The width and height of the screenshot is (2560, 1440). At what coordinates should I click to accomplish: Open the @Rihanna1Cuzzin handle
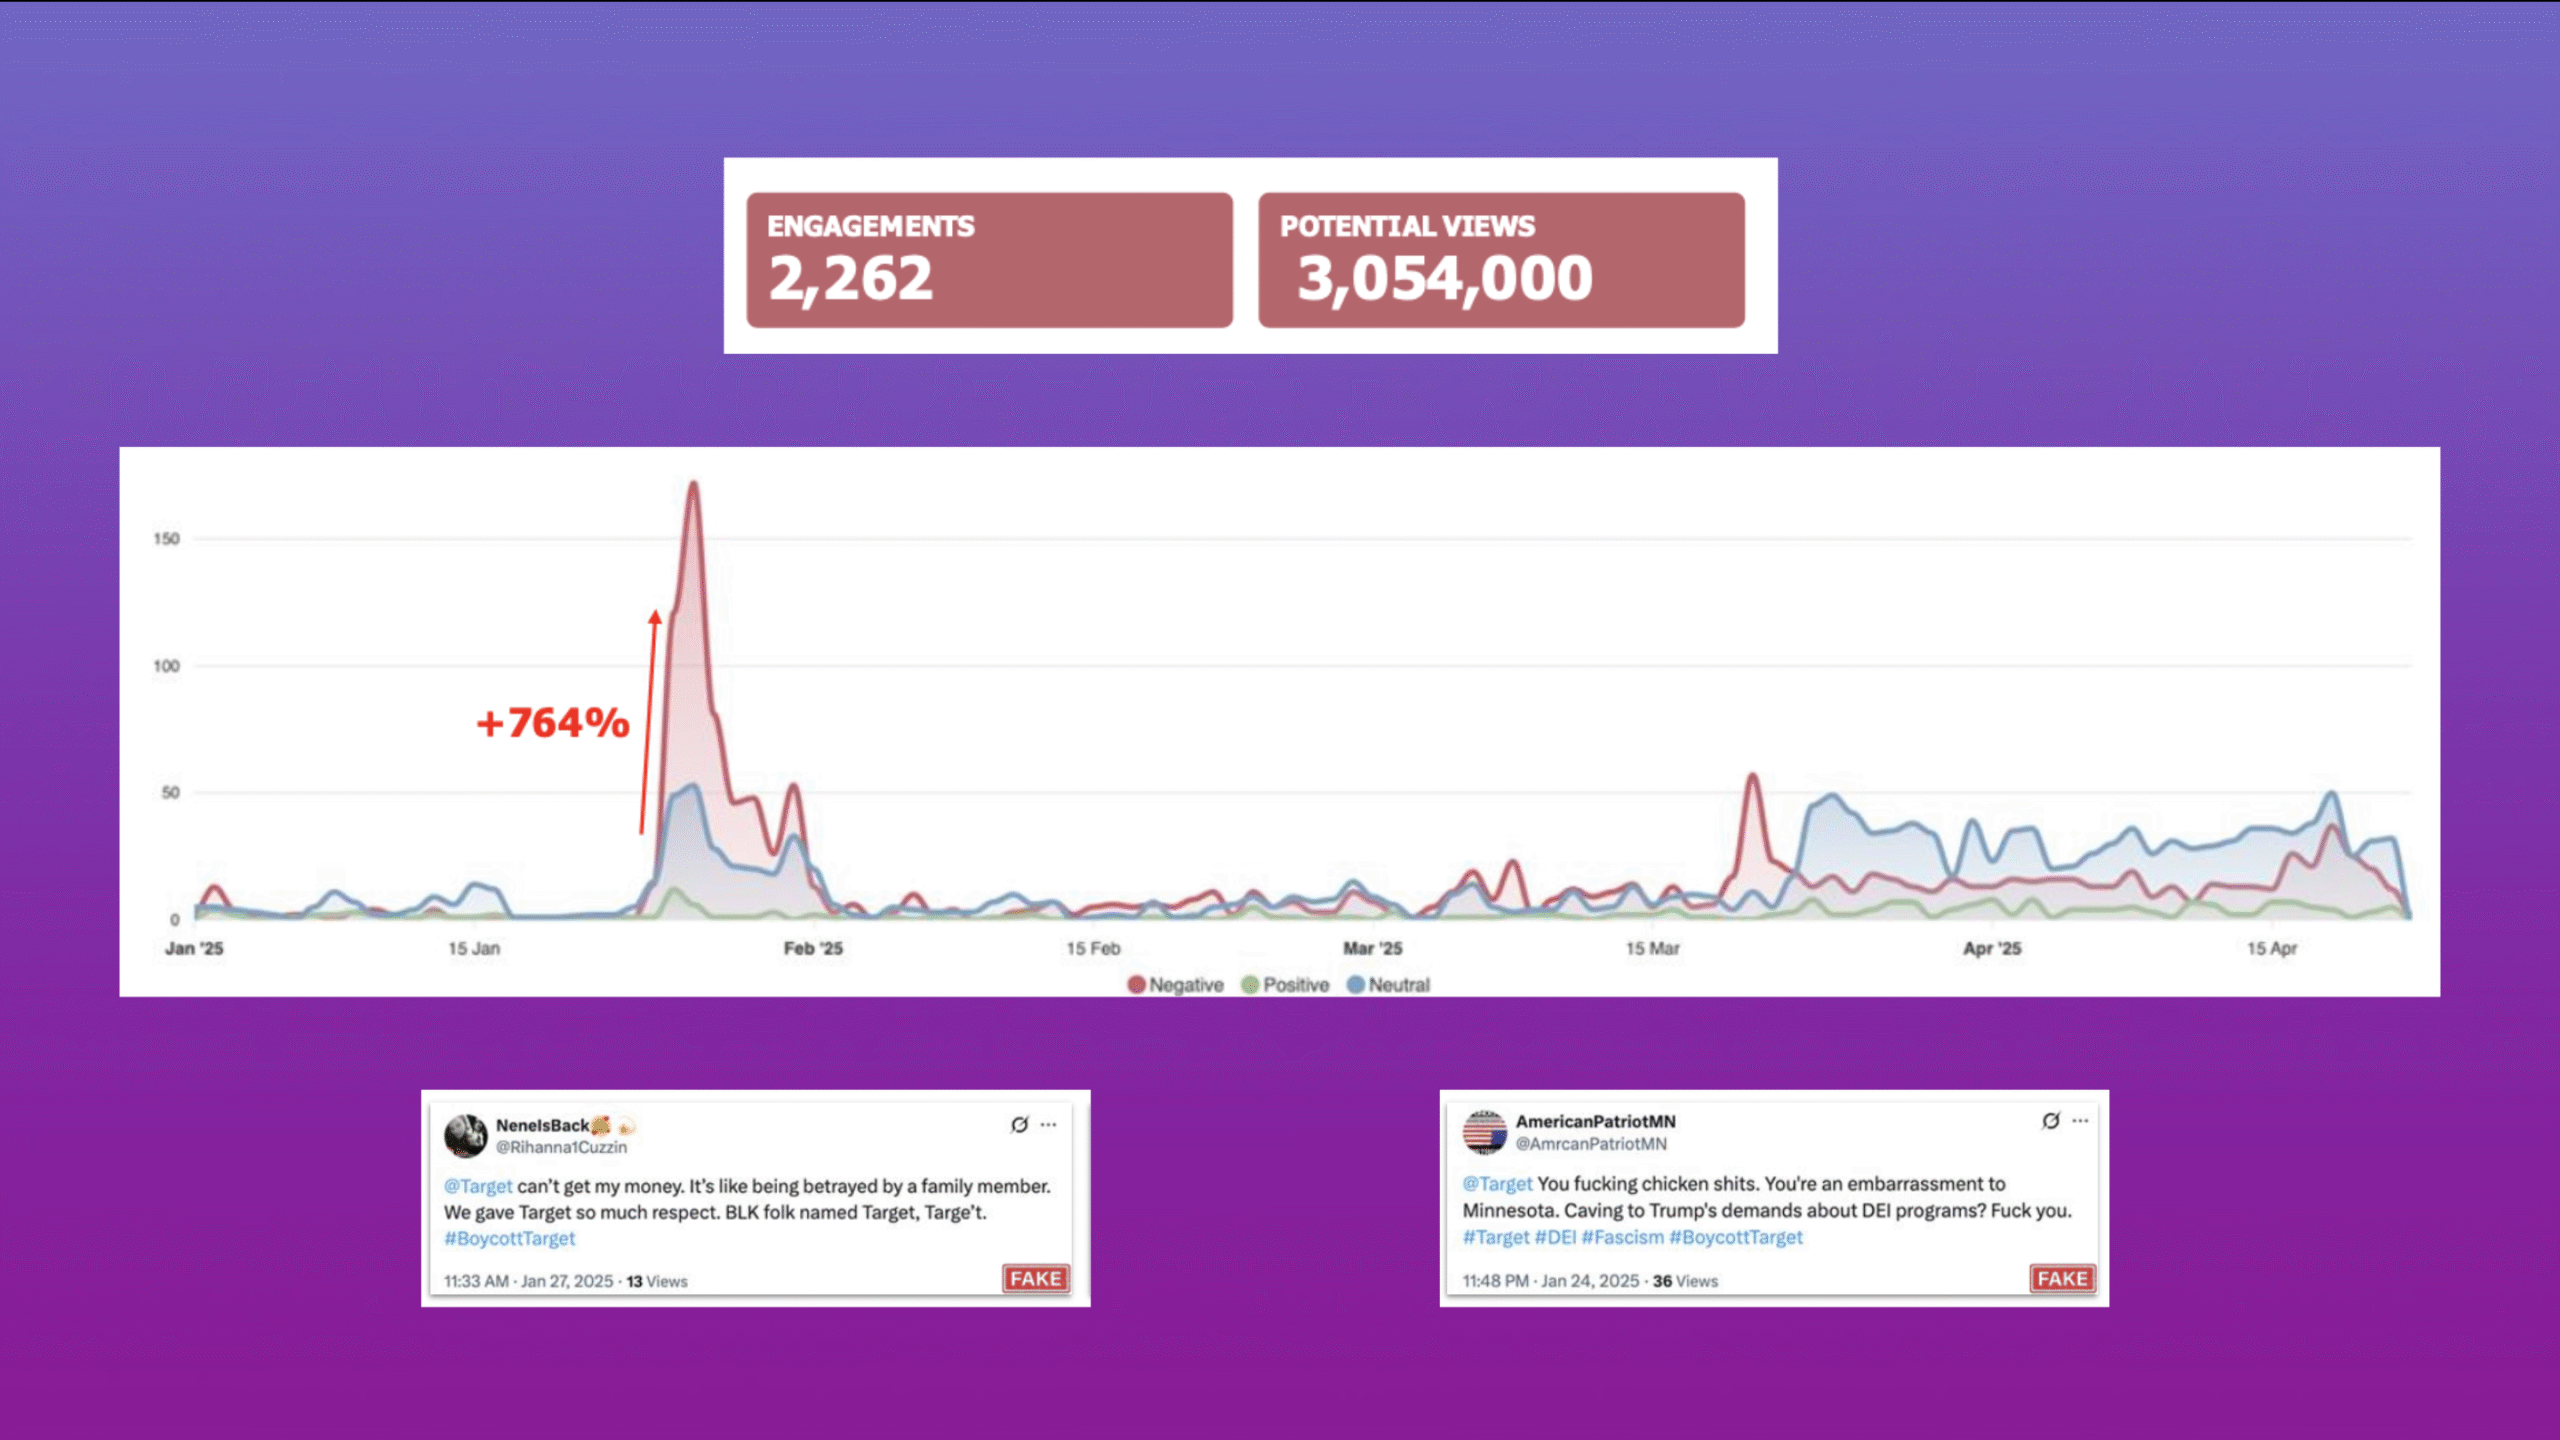(561, 1147)
